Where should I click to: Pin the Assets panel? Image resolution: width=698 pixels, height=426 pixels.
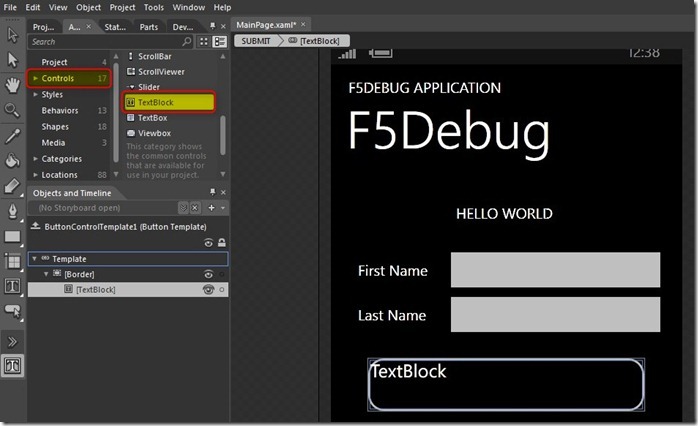[213, 26]
